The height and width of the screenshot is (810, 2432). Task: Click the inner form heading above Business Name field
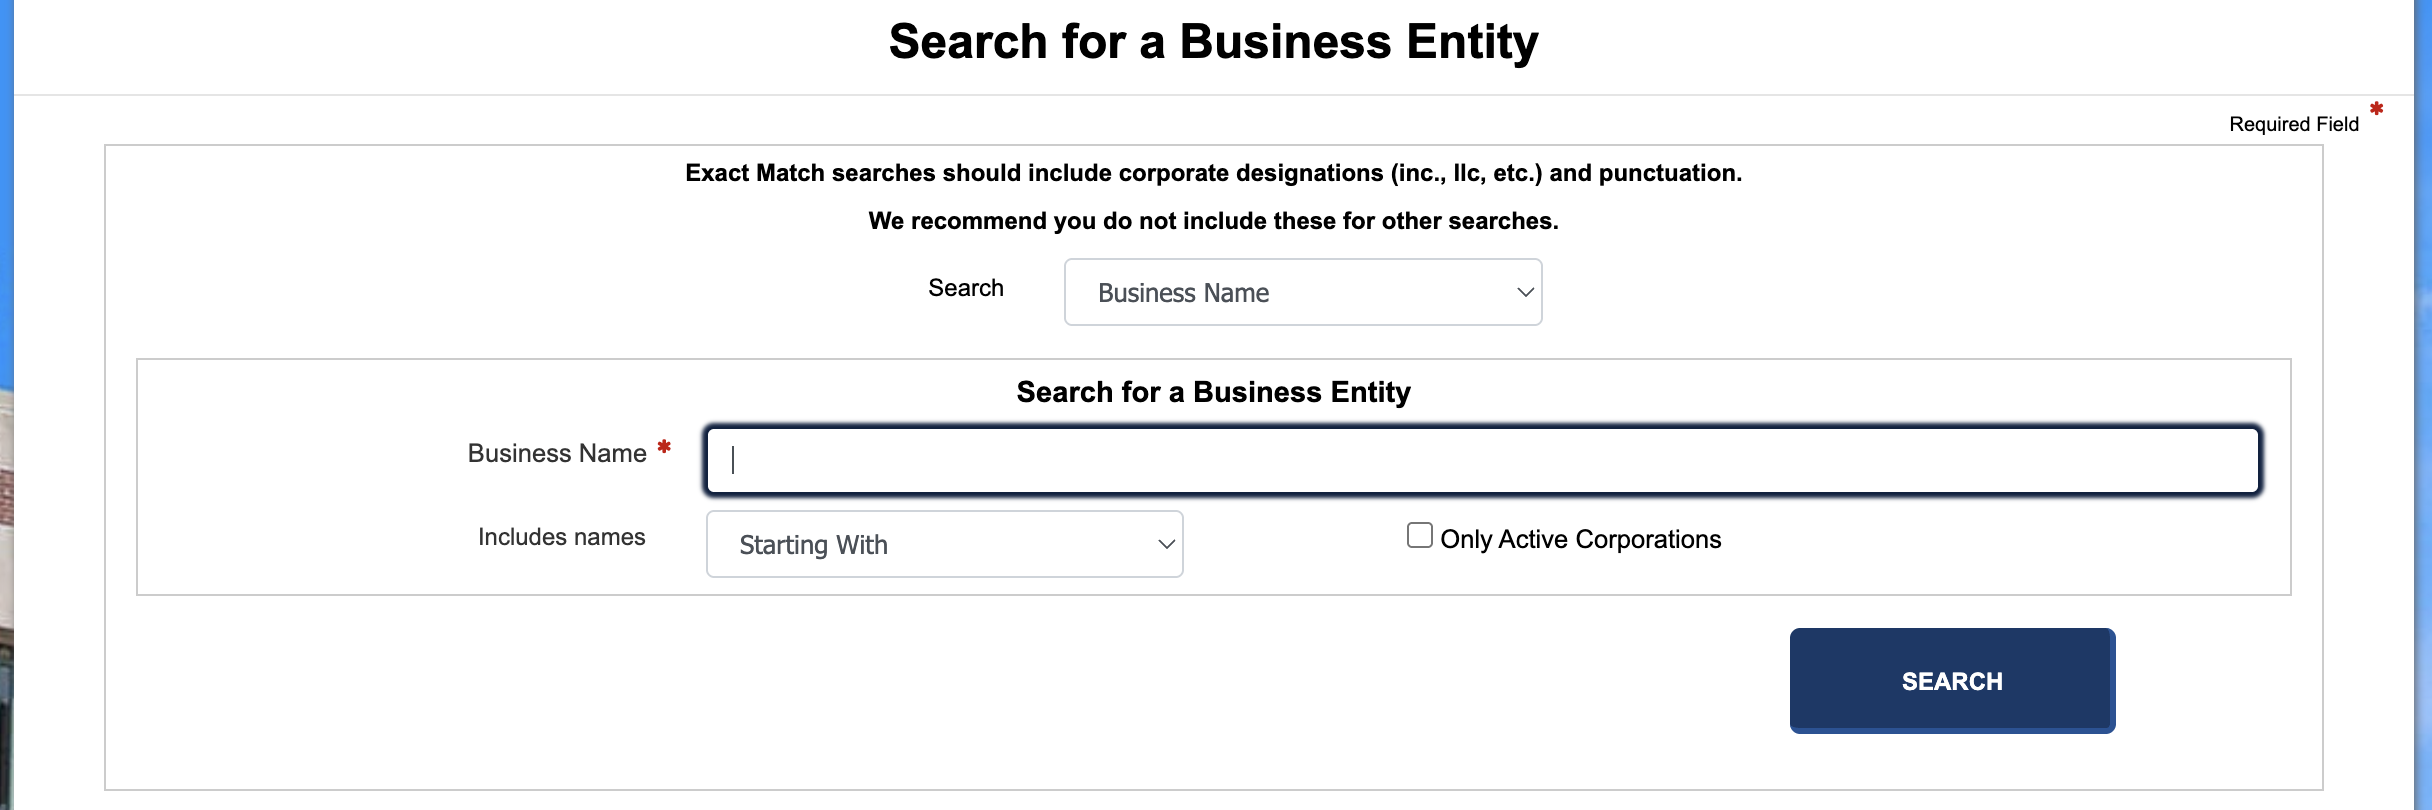pyautogui.click(x=1213, y=392)
